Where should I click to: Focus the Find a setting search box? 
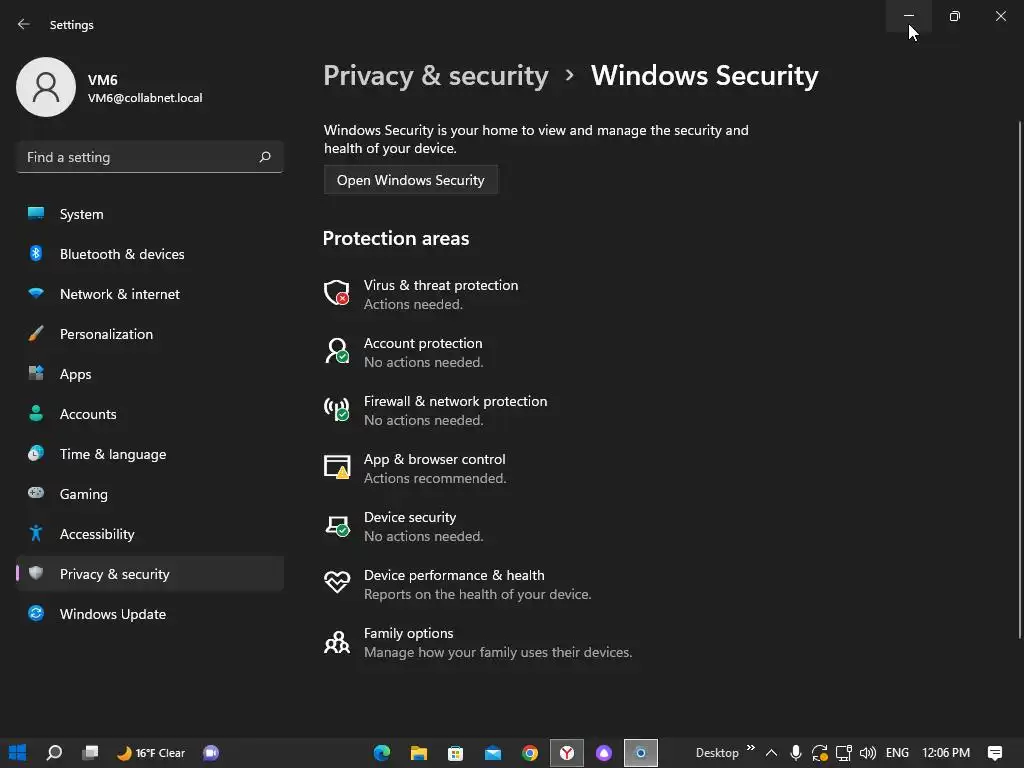[150, 157]
